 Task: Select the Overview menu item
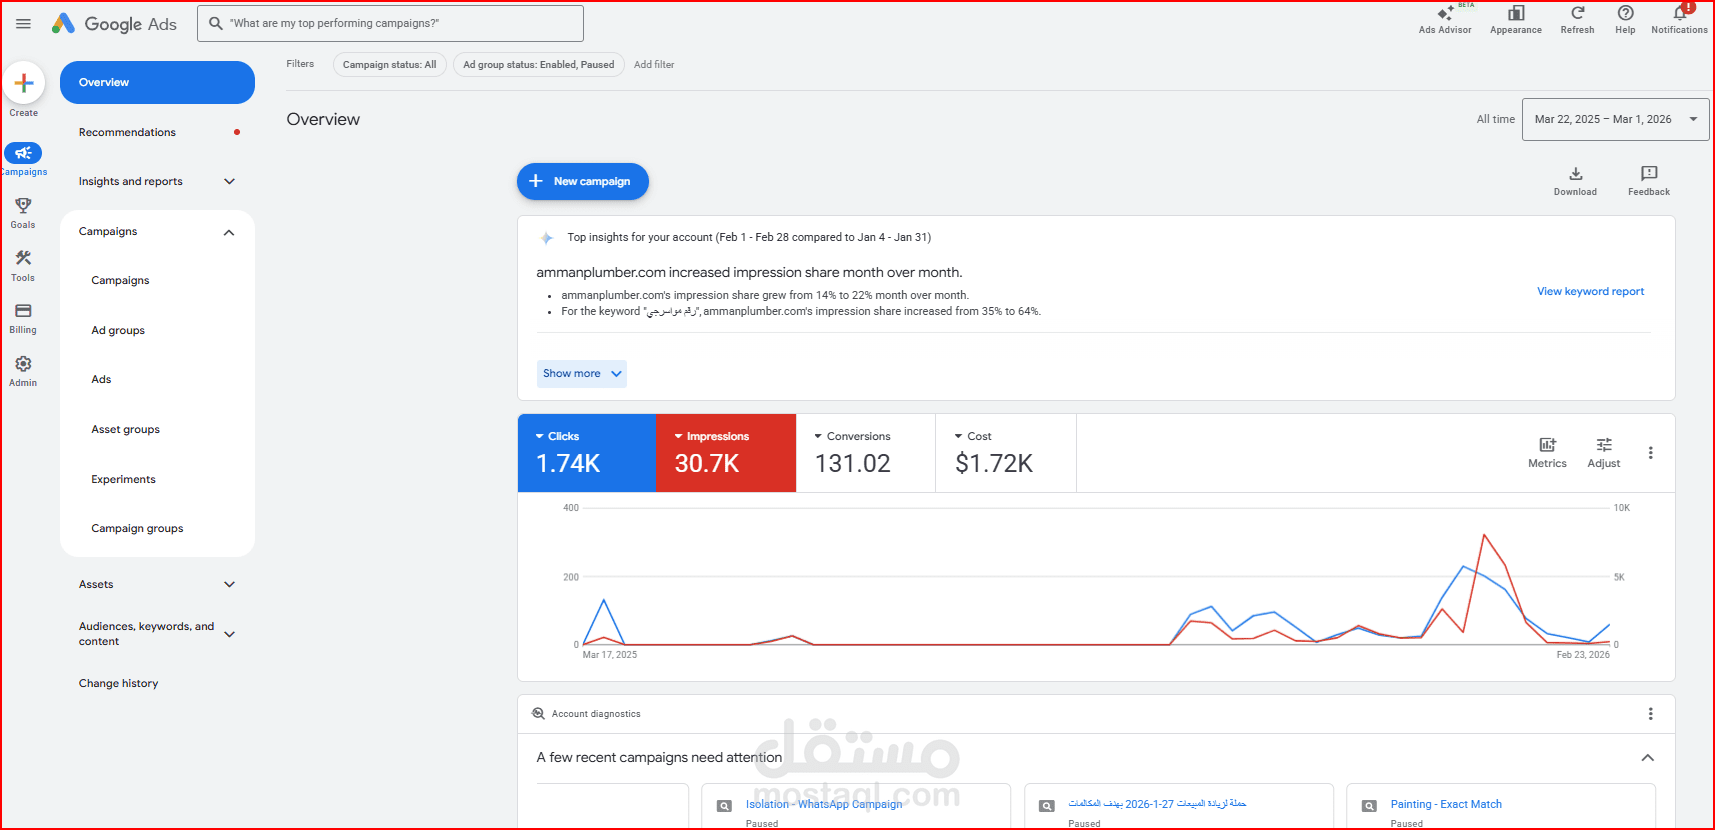[157, 82]
